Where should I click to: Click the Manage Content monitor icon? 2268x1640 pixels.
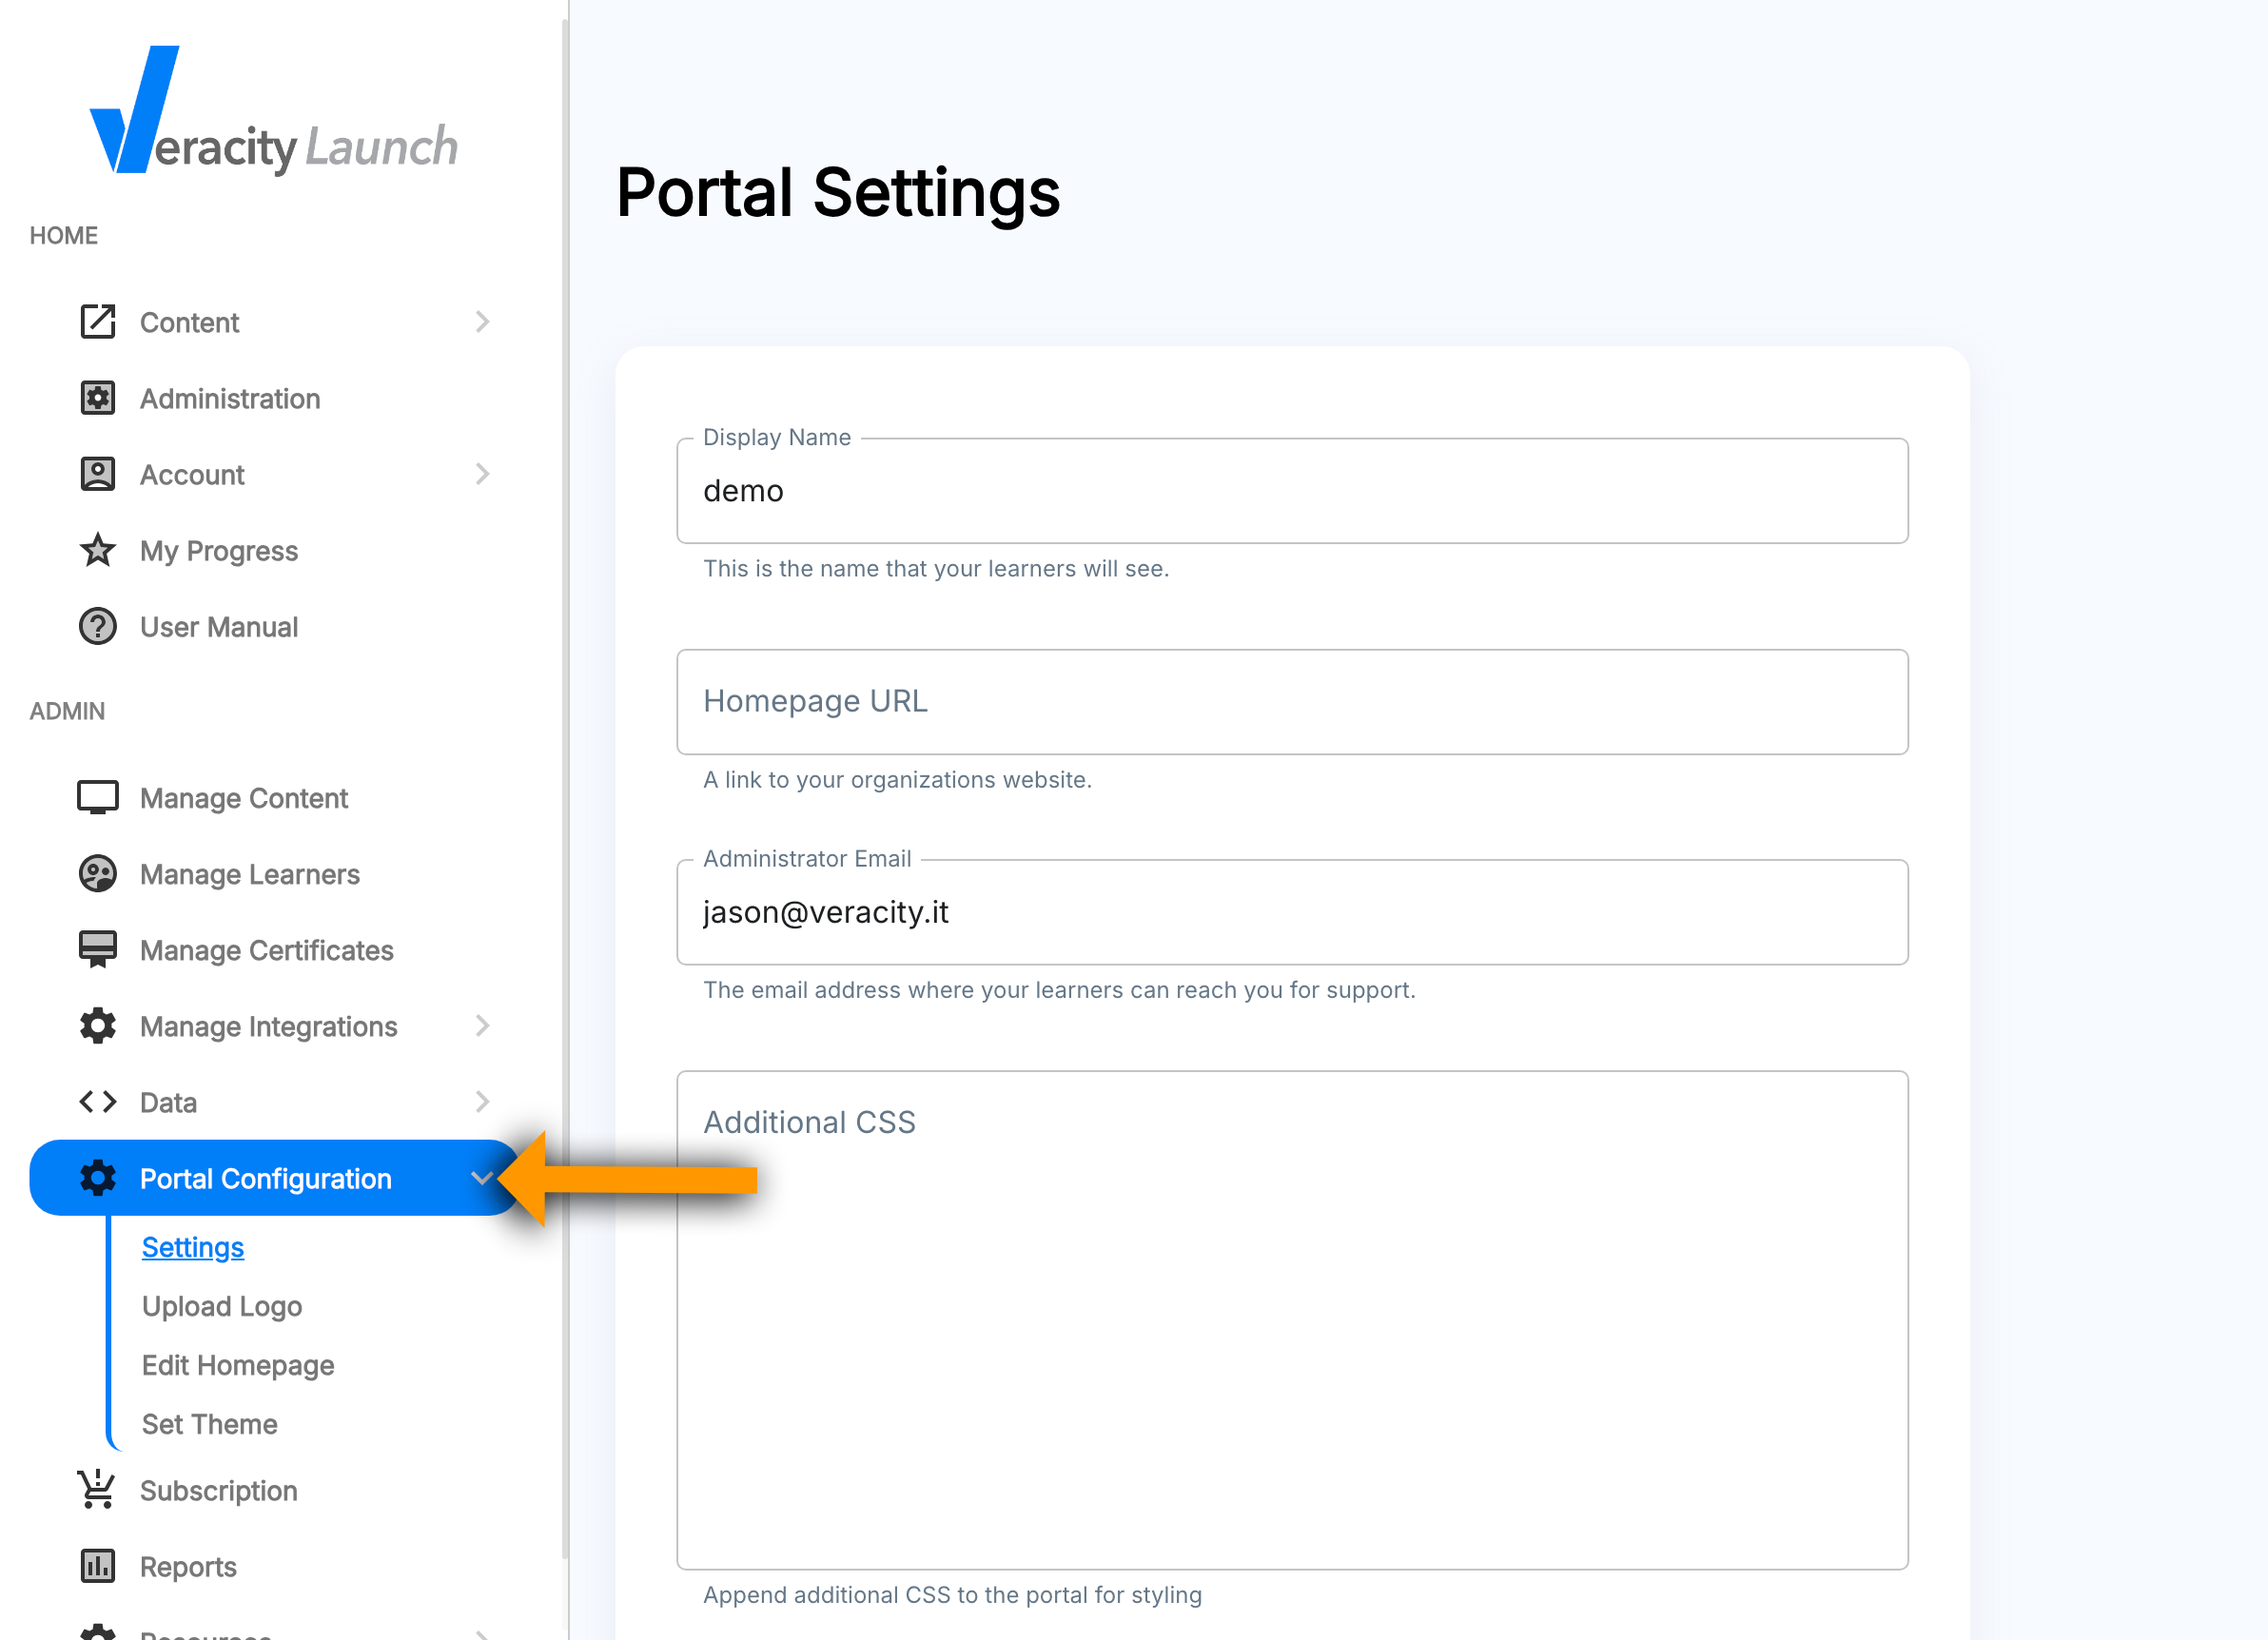(x=97, y=797)
